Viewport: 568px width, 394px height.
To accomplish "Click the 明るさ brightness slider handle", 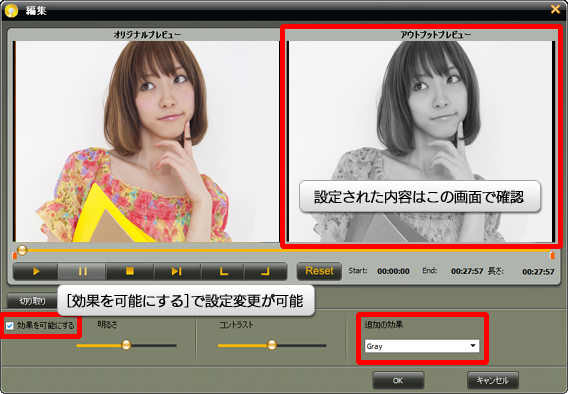I will (126, 344).
